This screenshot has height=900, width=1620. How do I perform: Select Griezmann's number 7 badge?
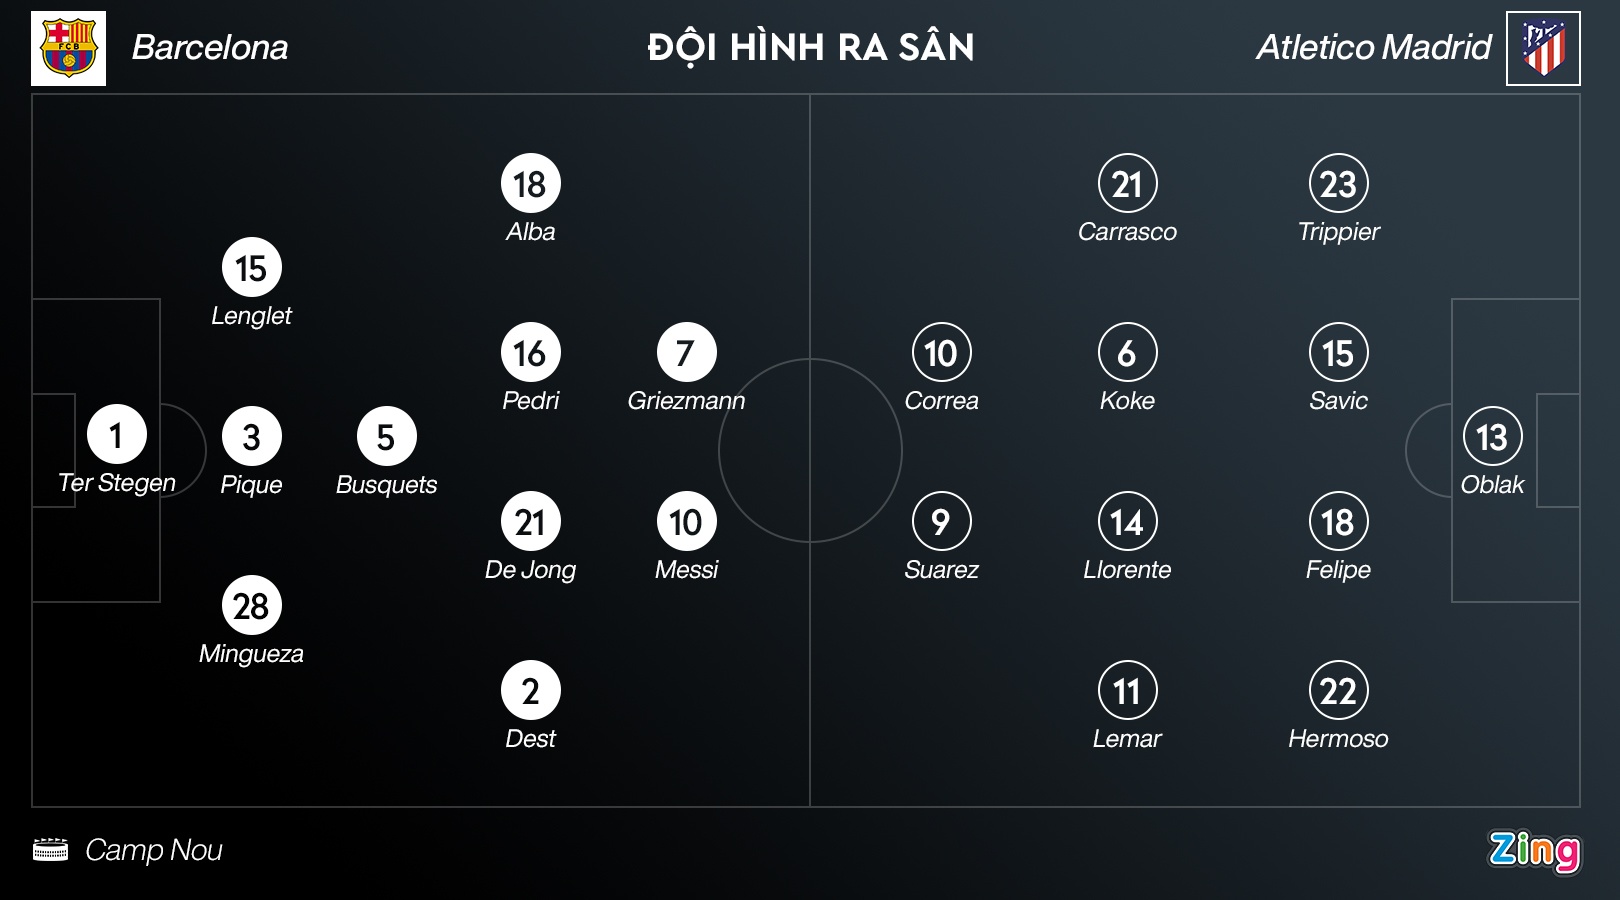686,352
